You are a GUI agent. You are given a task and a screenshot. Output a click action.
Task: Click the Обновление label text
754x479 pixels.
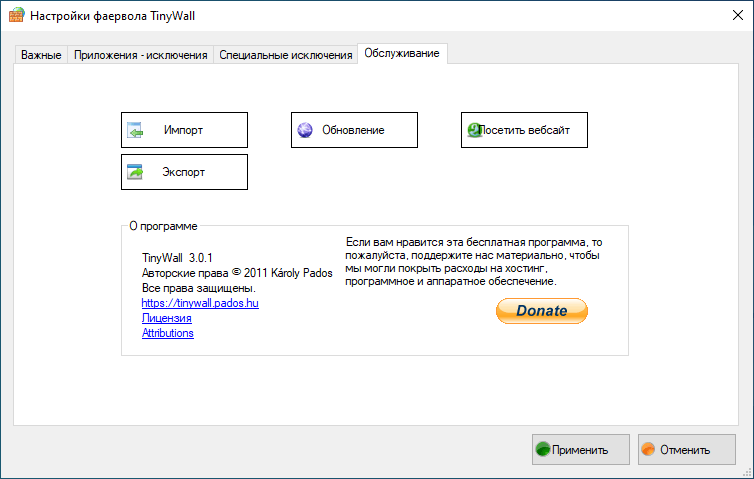coord(353,130)
